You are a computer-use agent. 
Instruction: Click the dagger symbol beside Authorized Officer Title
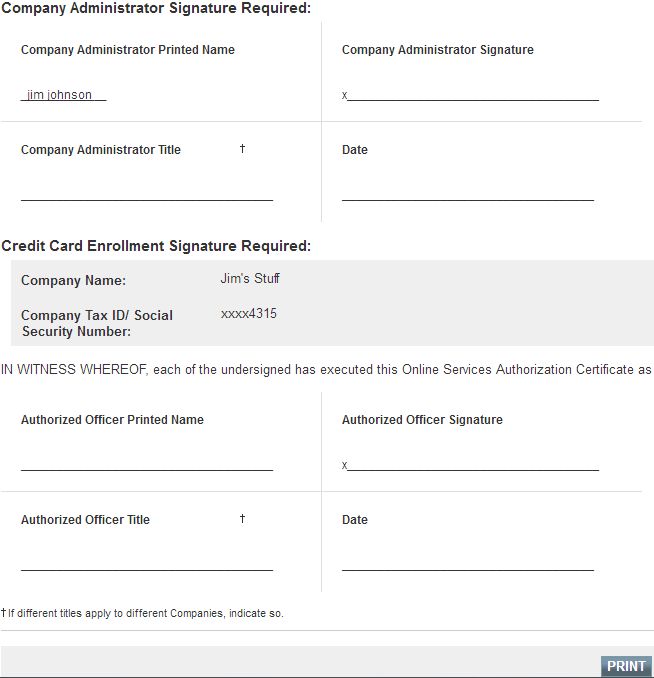pos(242,518)
